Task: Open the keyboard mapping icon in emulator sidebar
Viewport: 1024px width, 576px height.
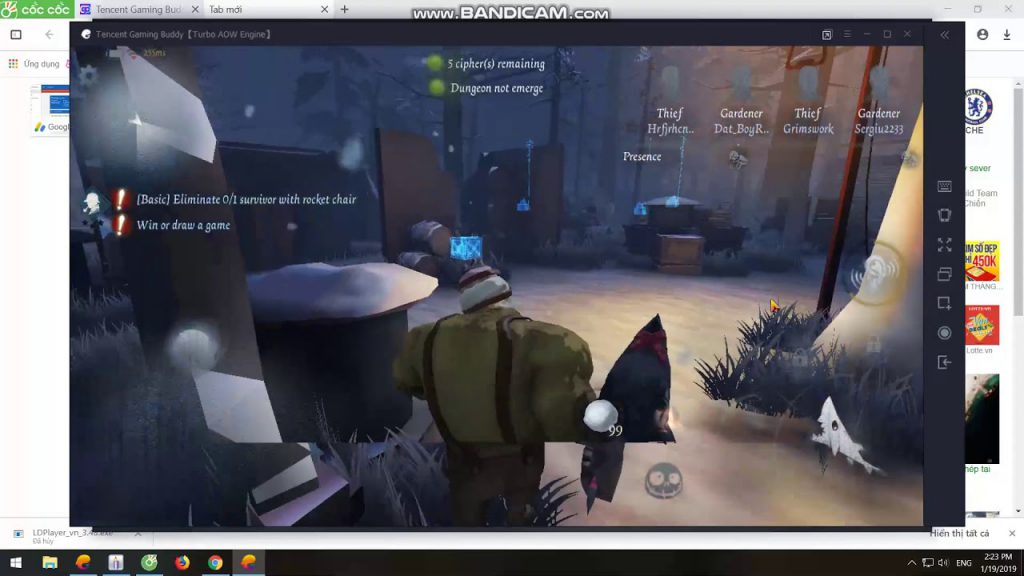Action: (x=944, y=187)
